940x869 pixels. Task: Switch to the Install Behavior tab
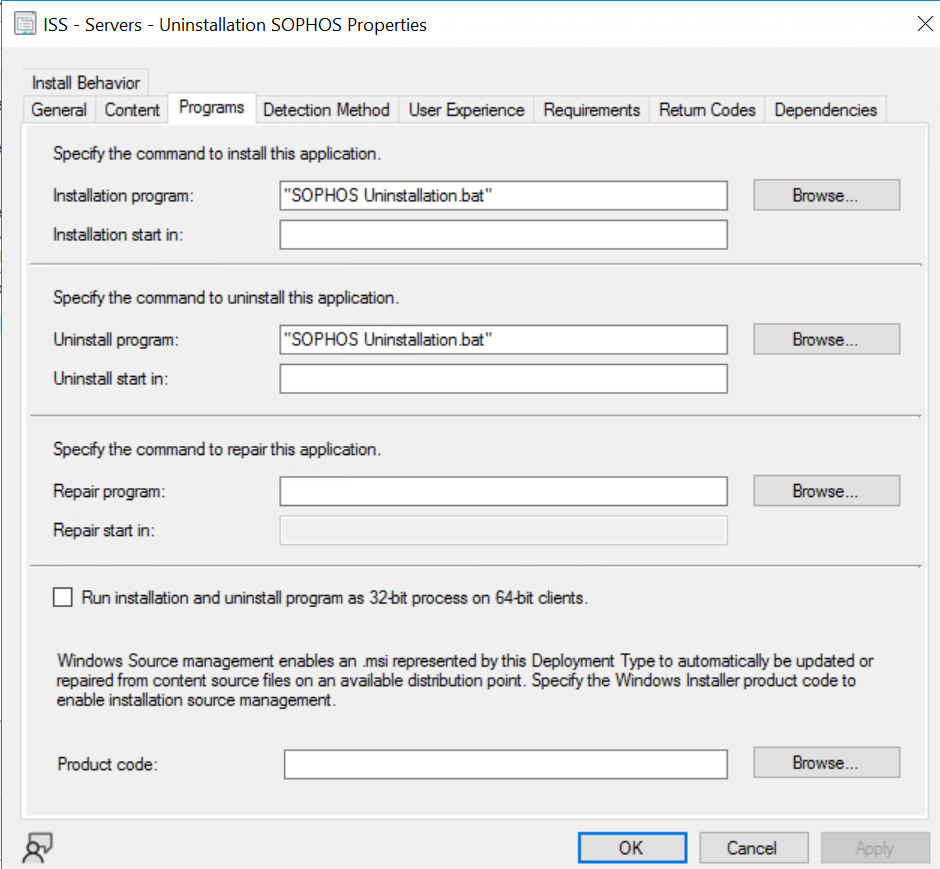85,83
